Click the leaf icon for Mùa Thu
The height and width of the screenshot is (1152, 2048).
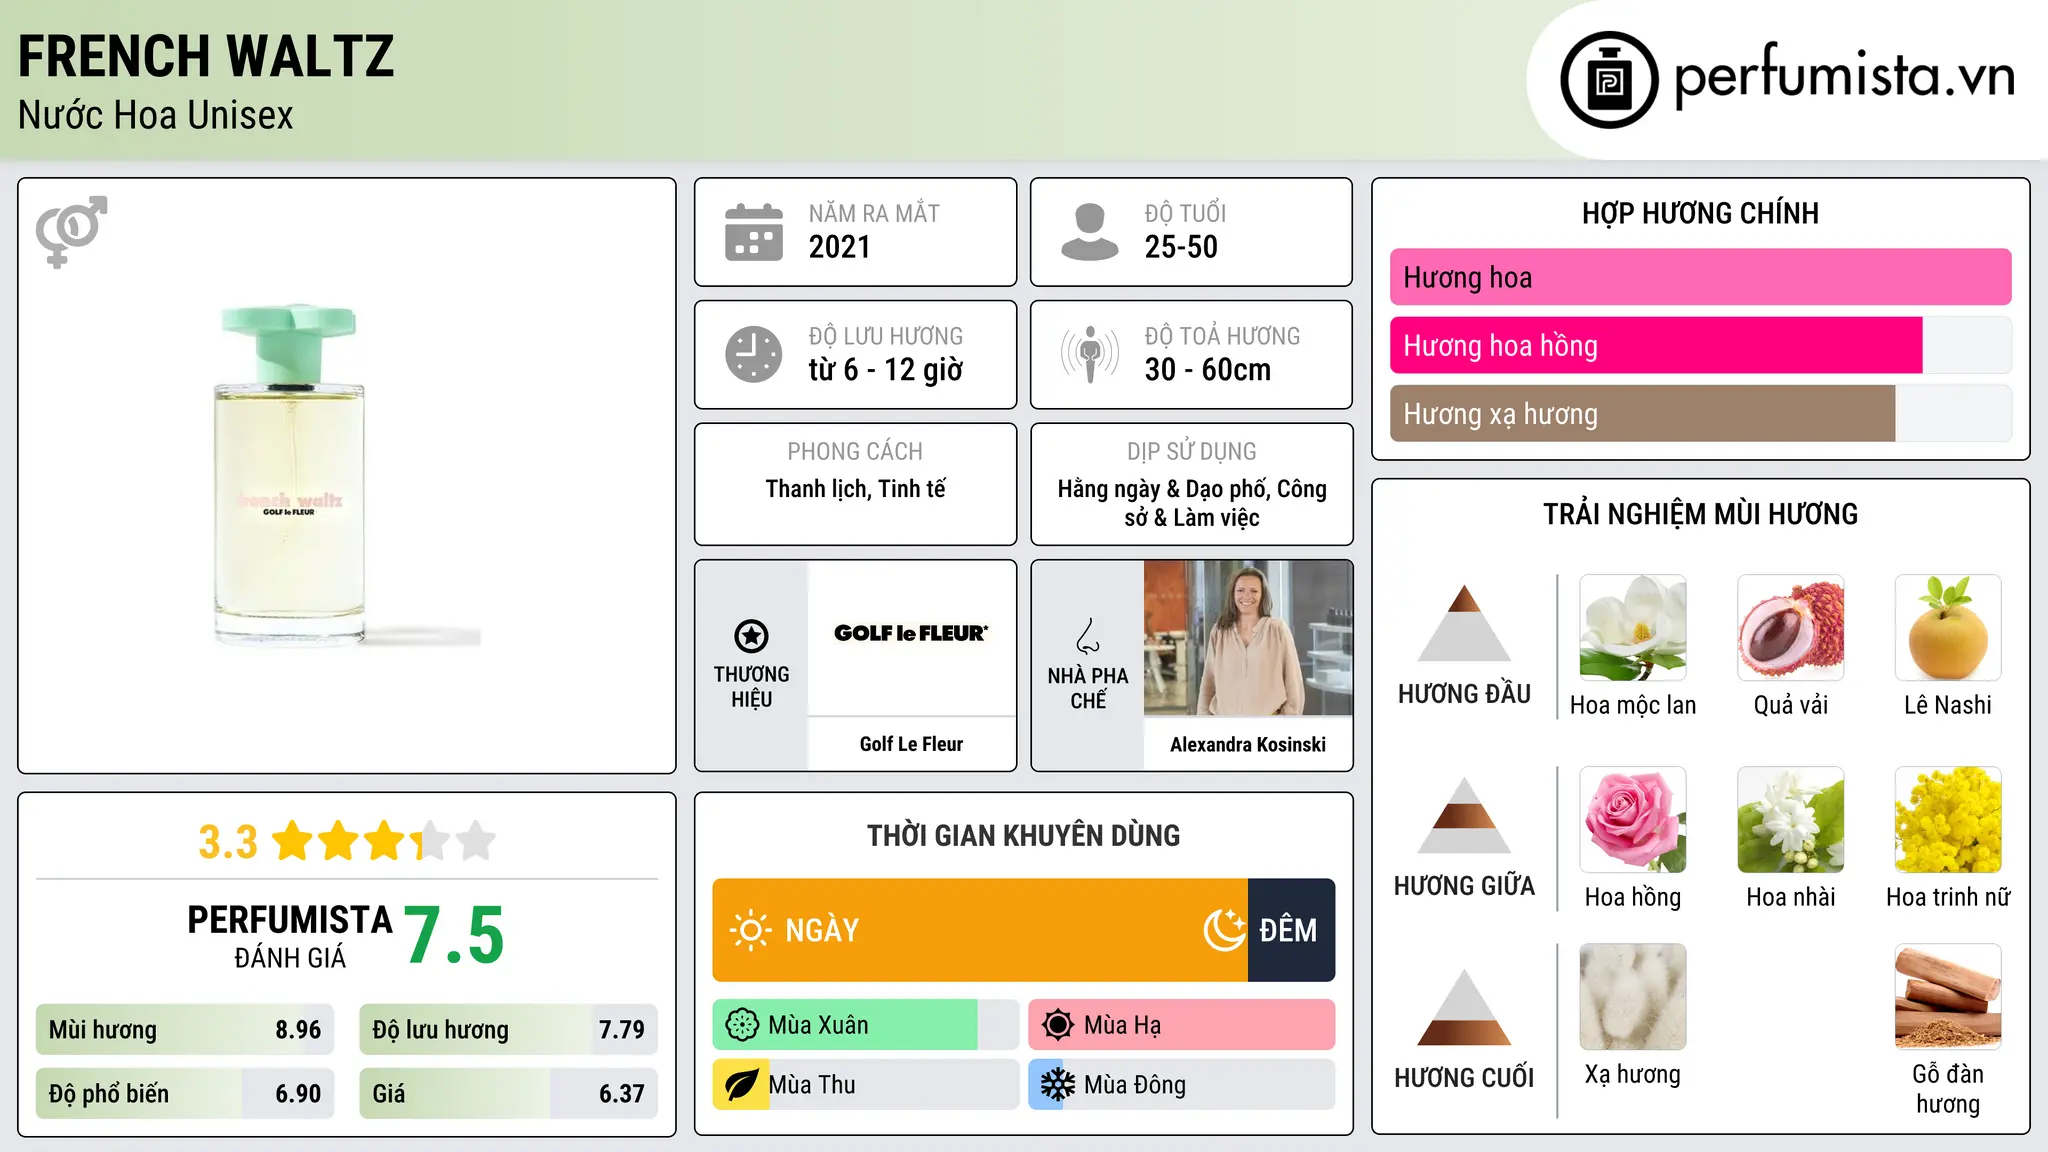pyautogui.click(x=741, y=1085)
